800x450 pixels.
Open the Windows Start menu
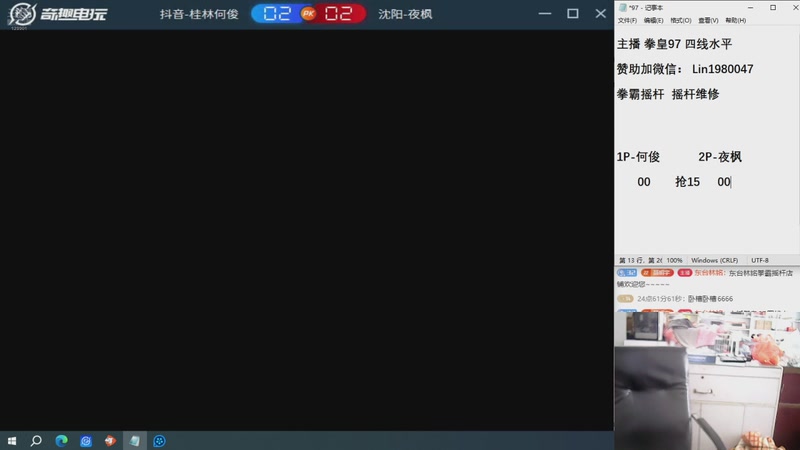12,440
